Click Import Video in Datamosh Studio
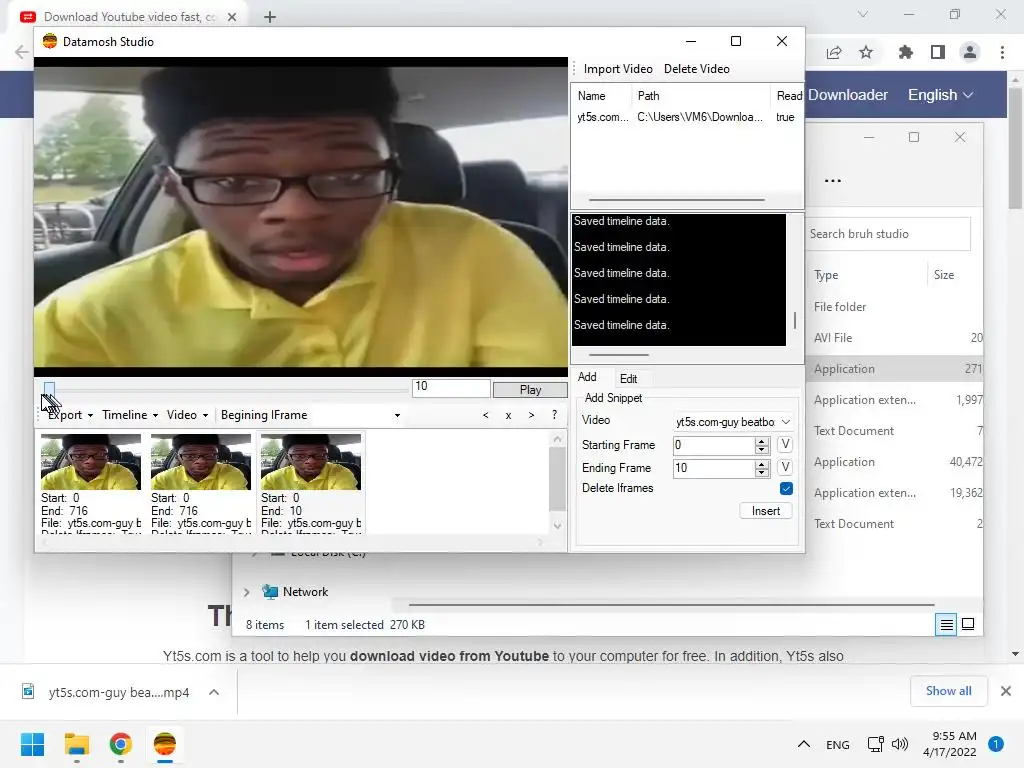 coord(618,69)
